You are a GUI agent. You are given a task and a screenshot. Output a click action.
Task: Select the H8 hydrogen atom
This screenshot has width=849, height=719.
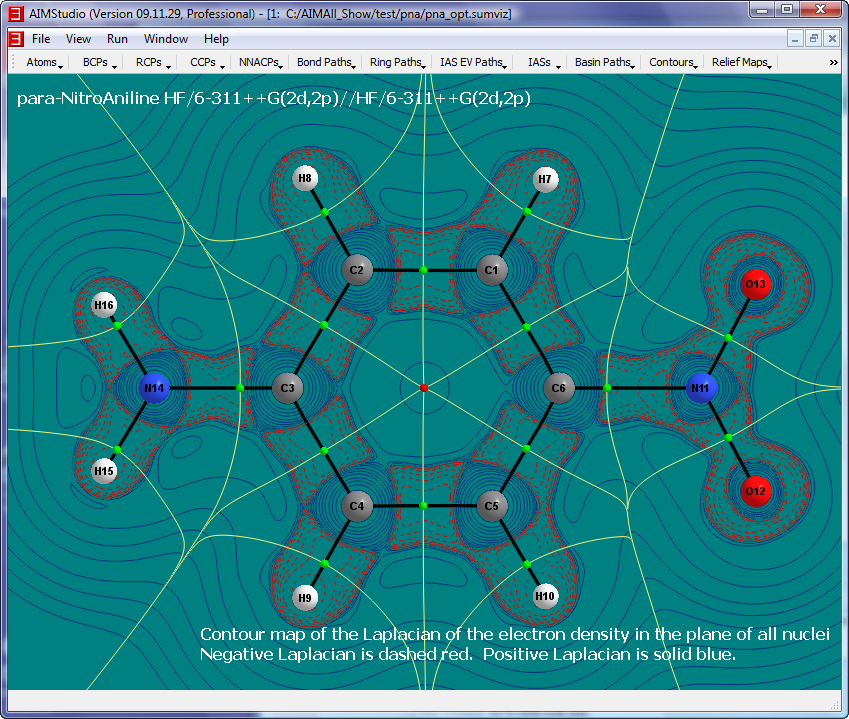click(x=306, y=179)
